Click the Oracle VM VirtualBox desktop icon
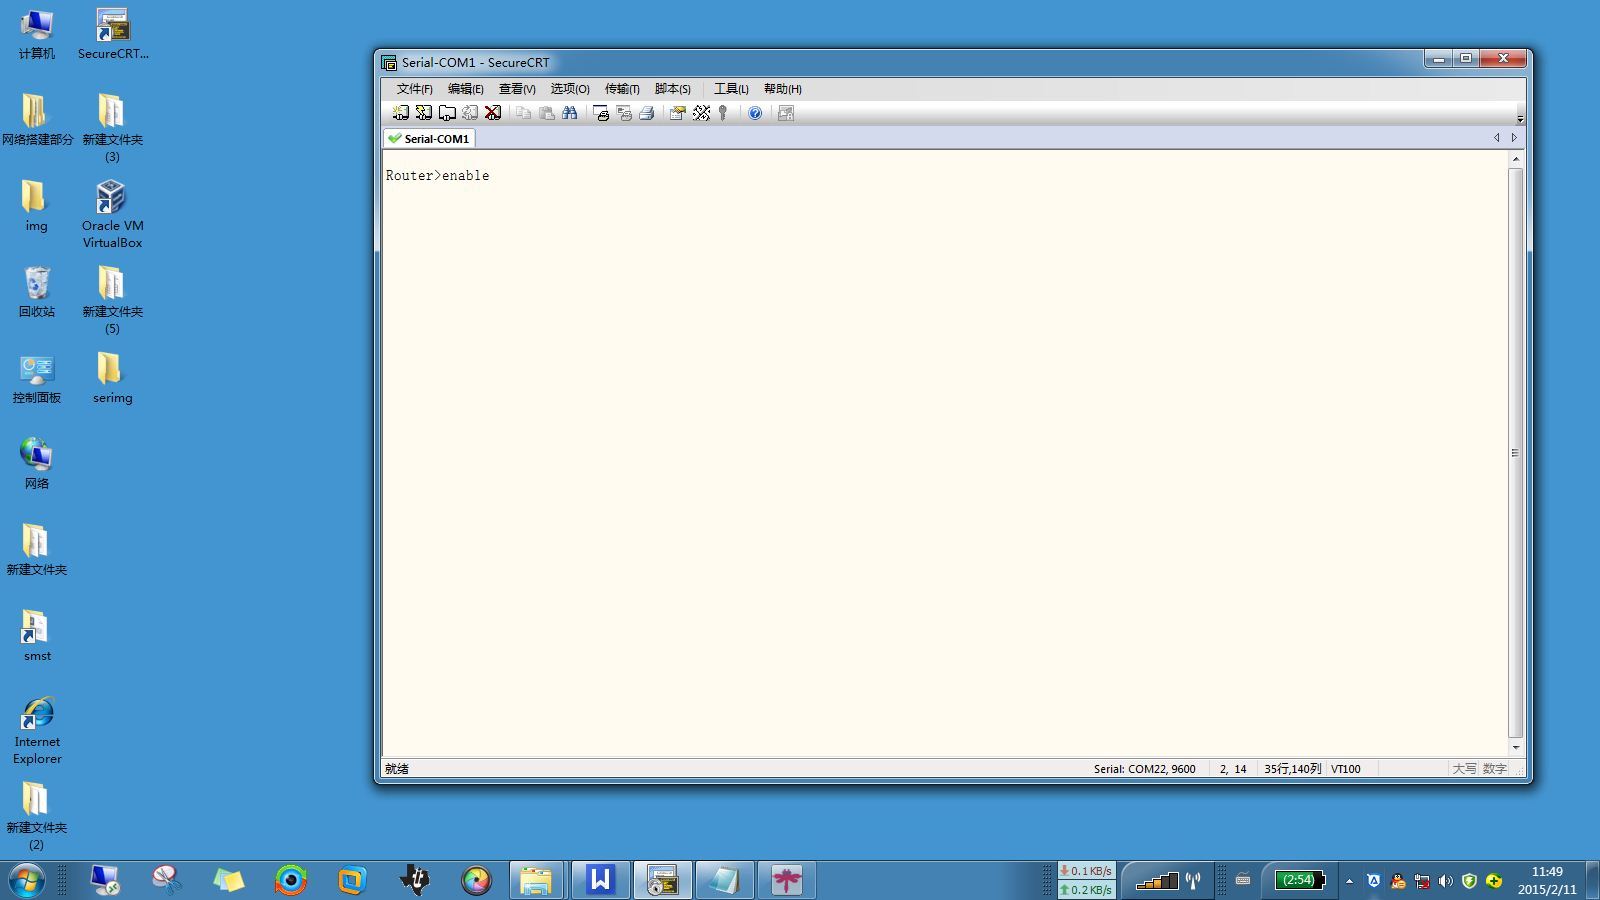This screenshot has height=900, width=1600. 113,214
